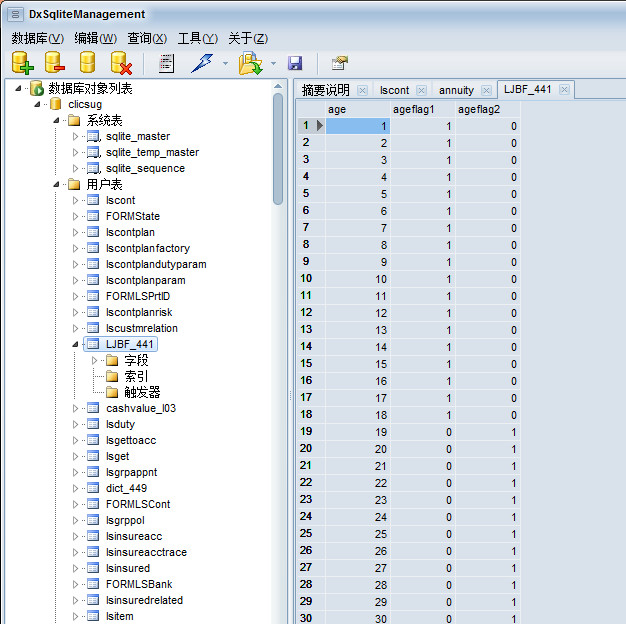Image resolution: width=626 pixels, height=624 pixels.
Task: Expand the lscont table node
Action: pyautogui.click(x=75, y=200)
